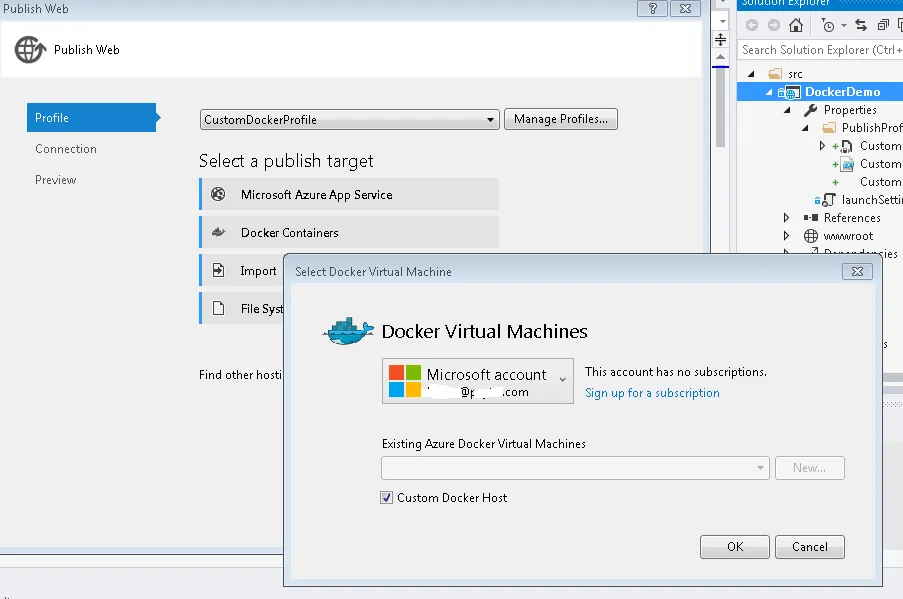This screenshot has width=903, height=599.
Task: Click the Solution Explorer Home icon
Action: [x=796, y=25]
